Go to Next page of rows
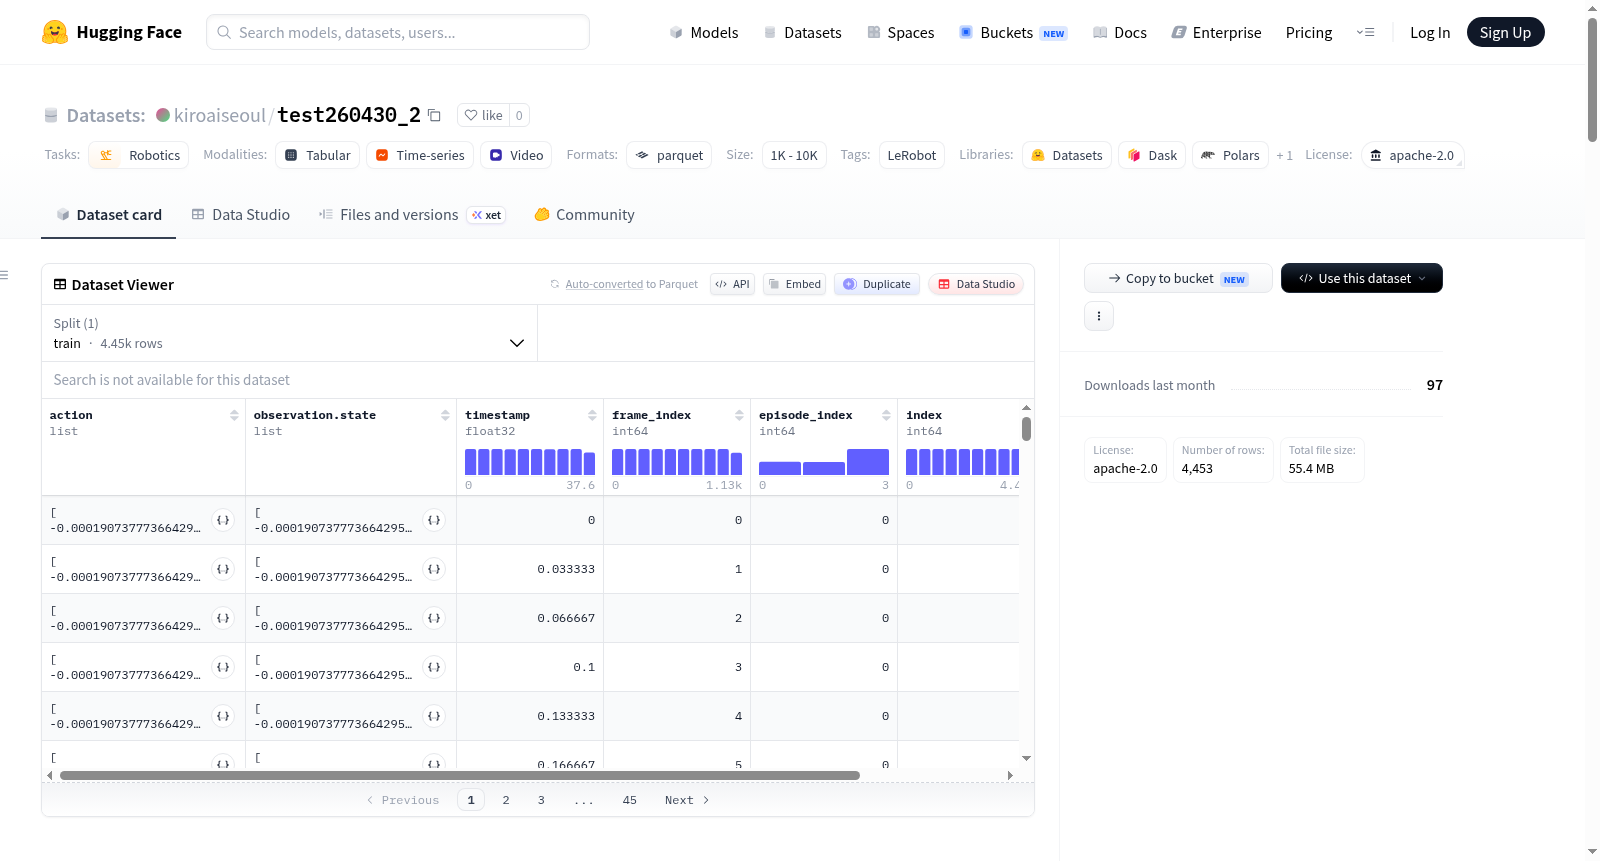This screenshot has width=1600, height=861. point(687,800)
